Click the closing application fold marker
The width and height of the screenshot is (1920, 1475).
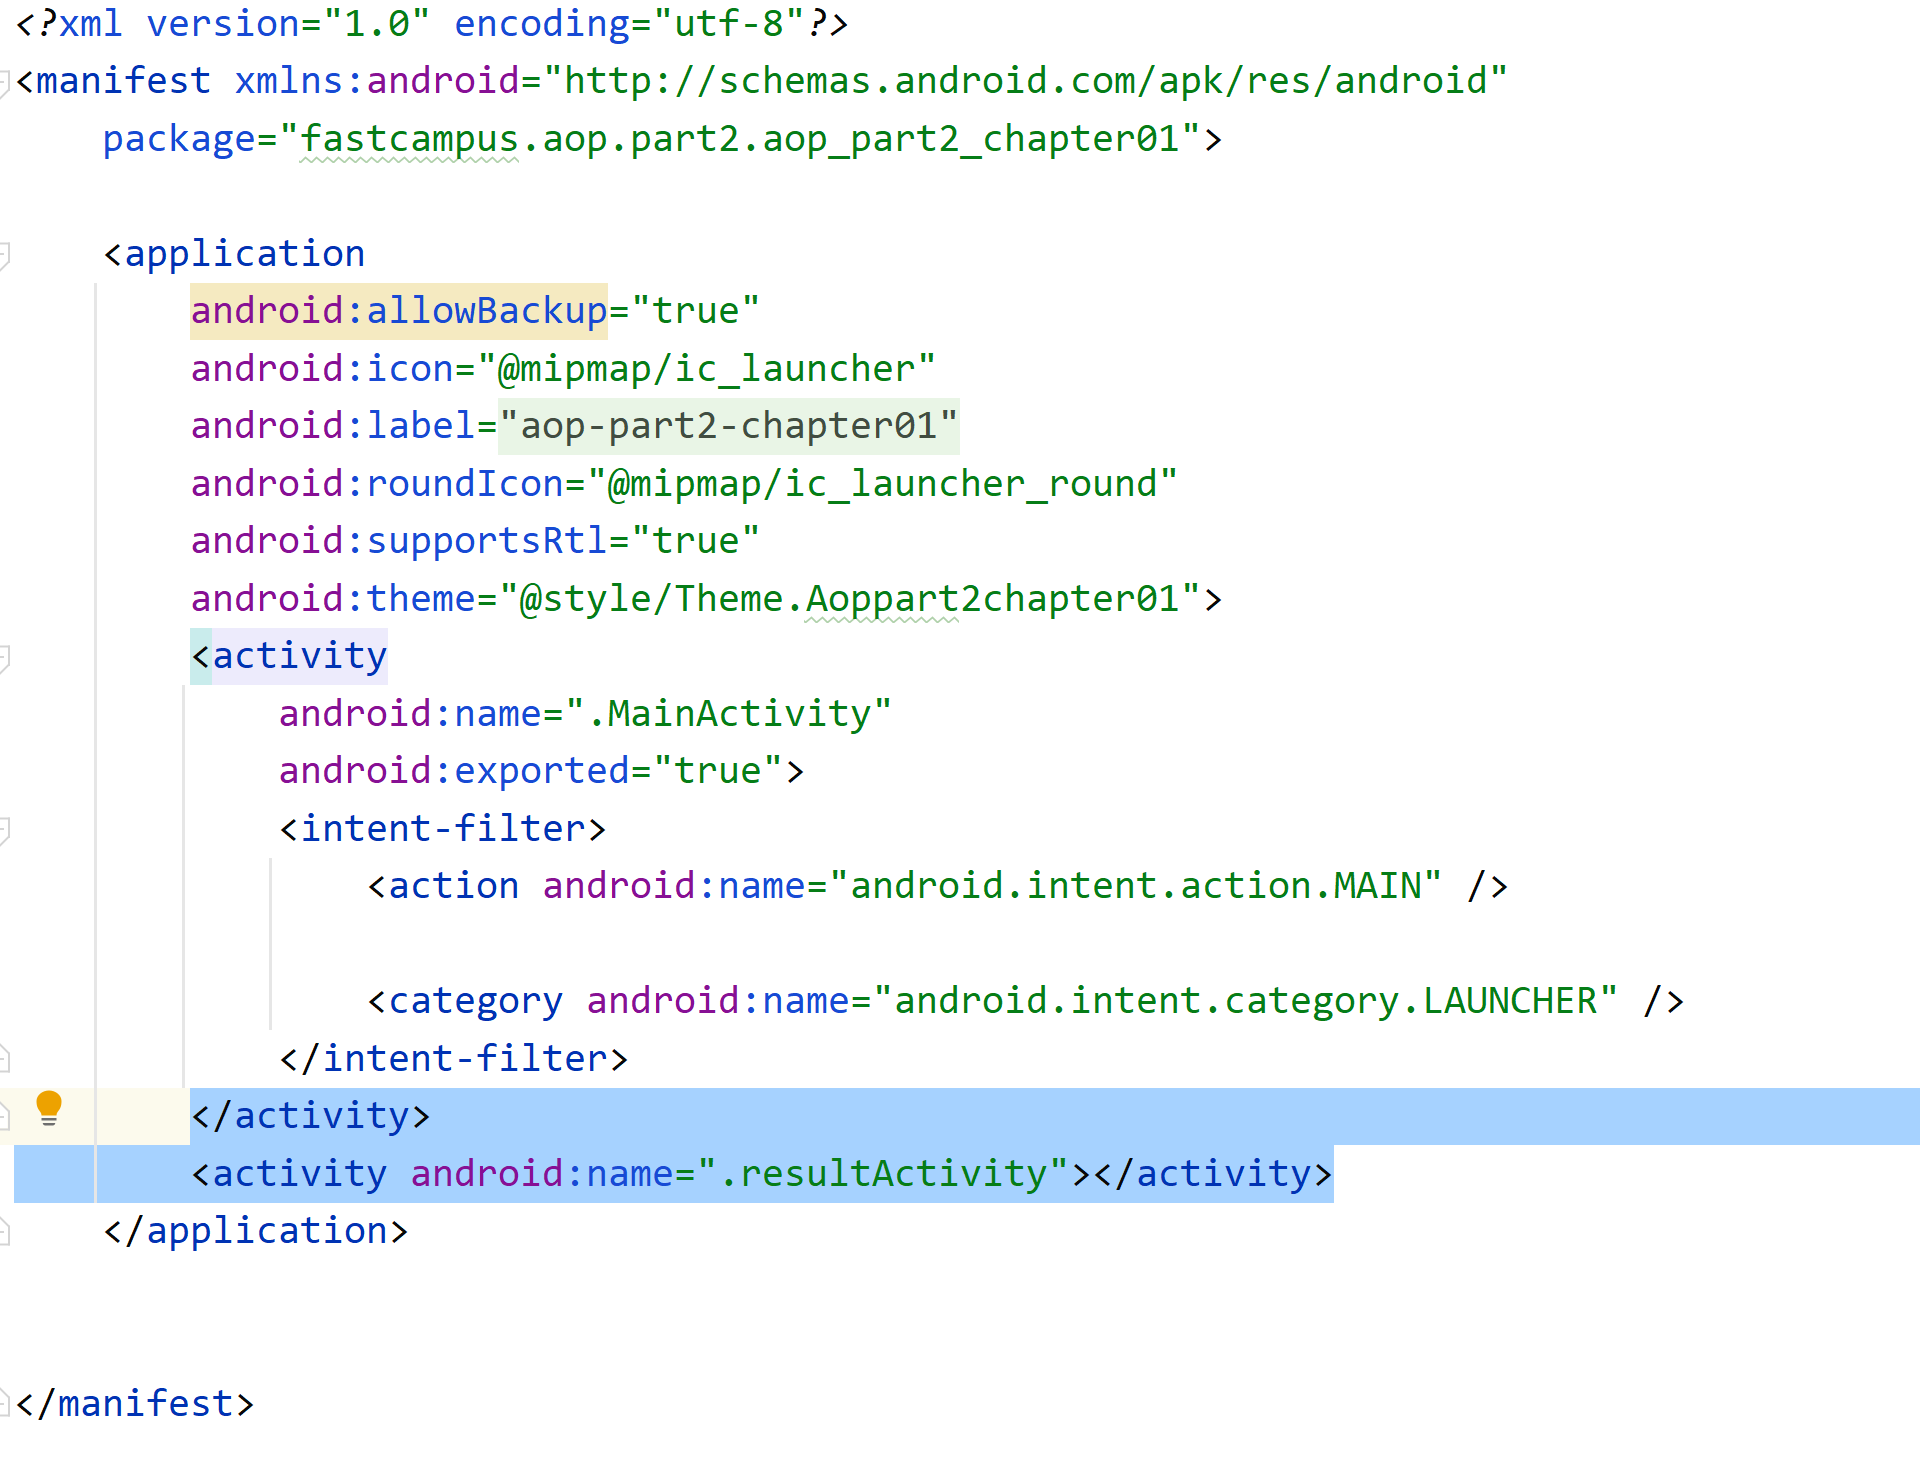4,1231
